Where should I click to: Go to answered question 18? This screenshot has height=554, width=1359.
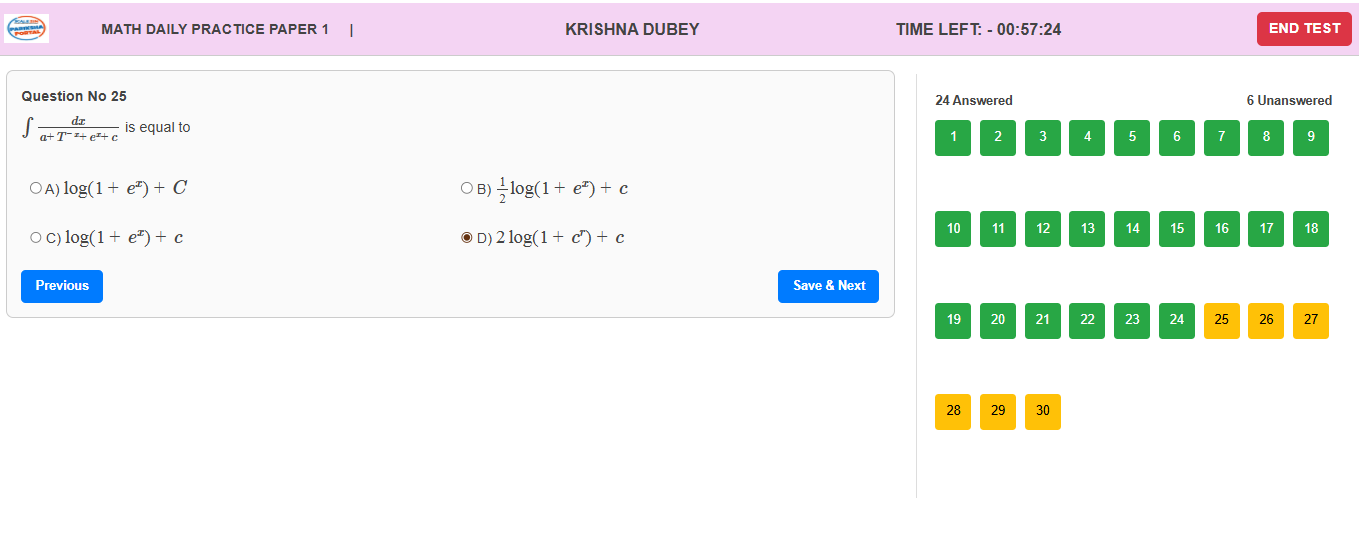point(1311,229)
